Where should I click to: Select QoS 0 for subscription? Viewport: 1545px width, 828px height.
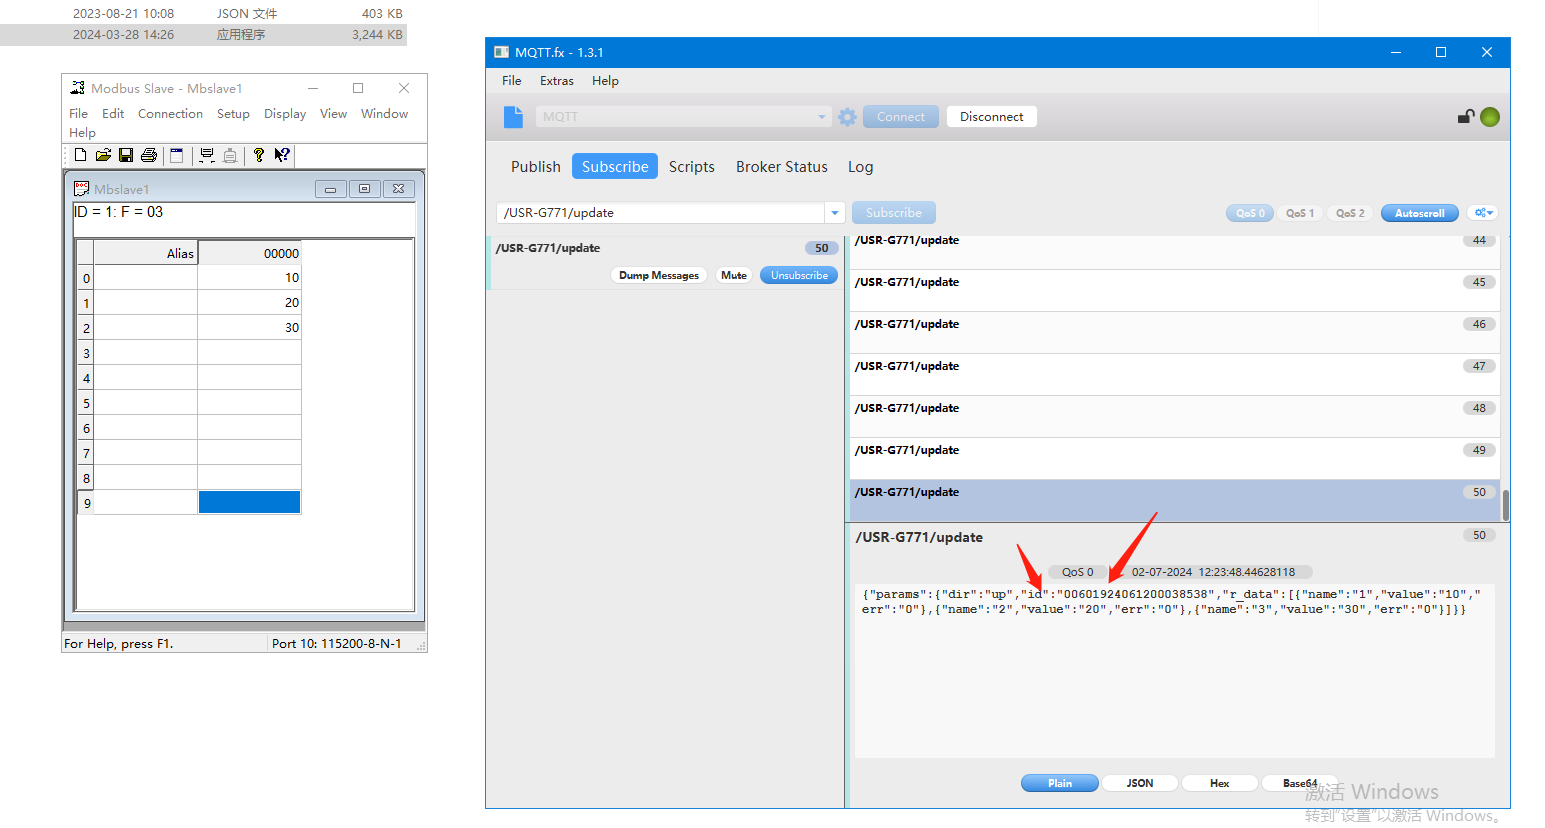click(x=1250, y=213)
